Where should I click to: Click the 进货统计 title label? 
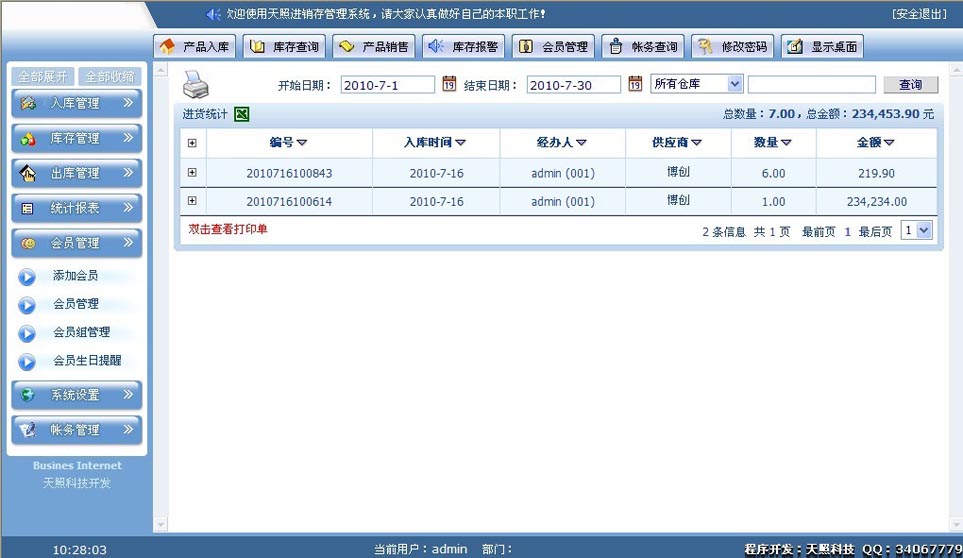[x=205, y=114]
